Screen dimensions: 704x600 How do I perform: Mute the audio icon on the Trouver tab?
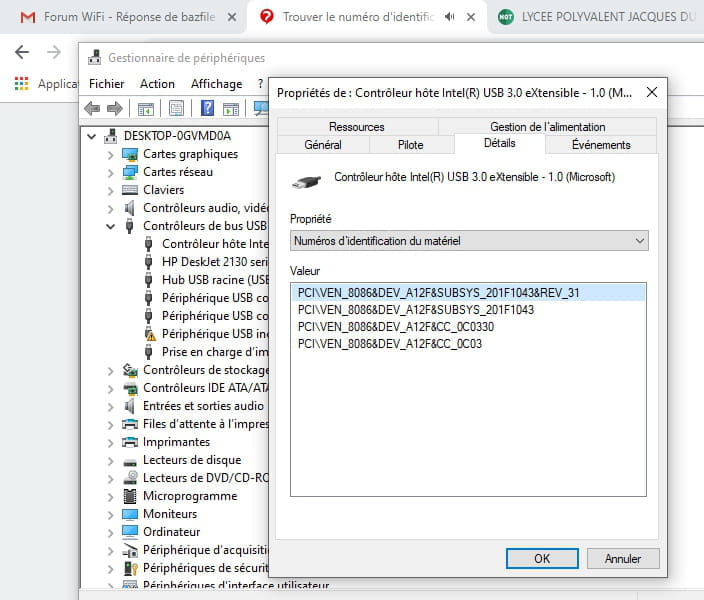(449, 17)
